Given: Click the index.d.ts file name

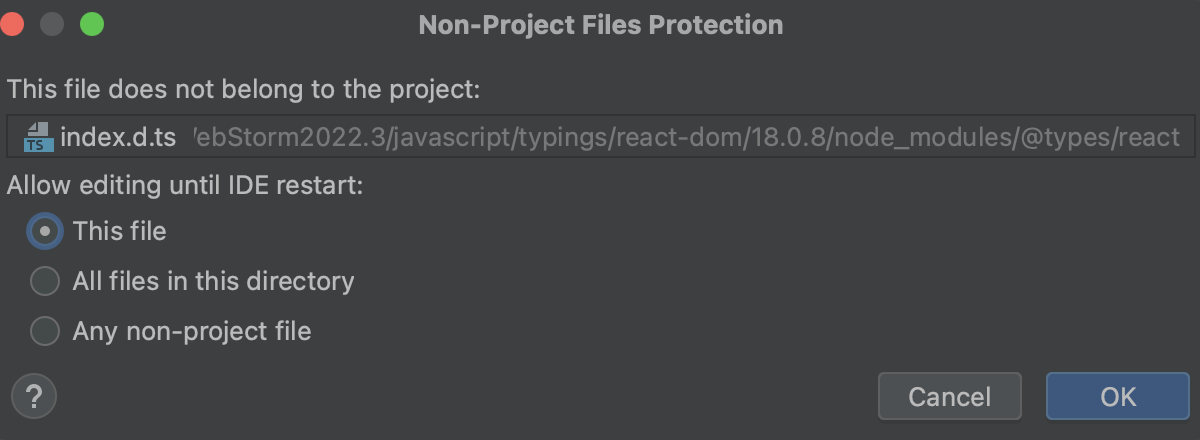Looking at the screenshot, I should pyautogui.click(x=118, y=137).
